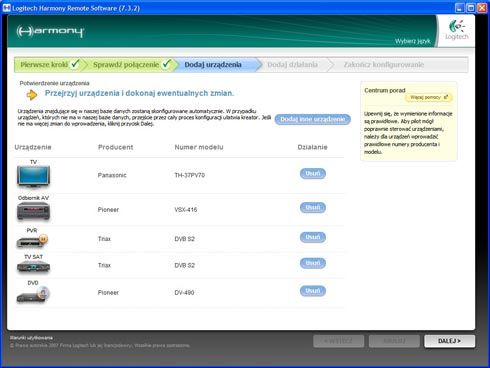Remove the Triax PVR device
Image resolution: width=490 pixels, height=368 pixels.
pyautogui.click(x=313, y=237)
